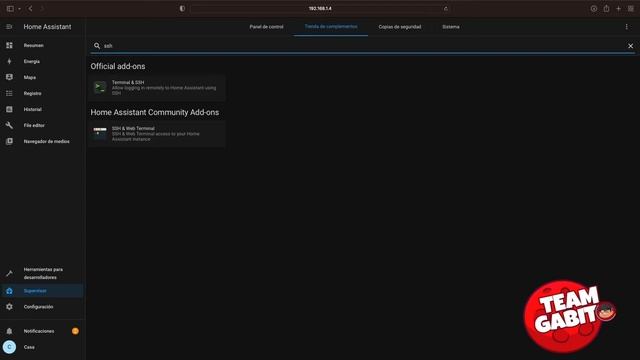Switch to Copias de seguridad tab

tap(400, 27)
